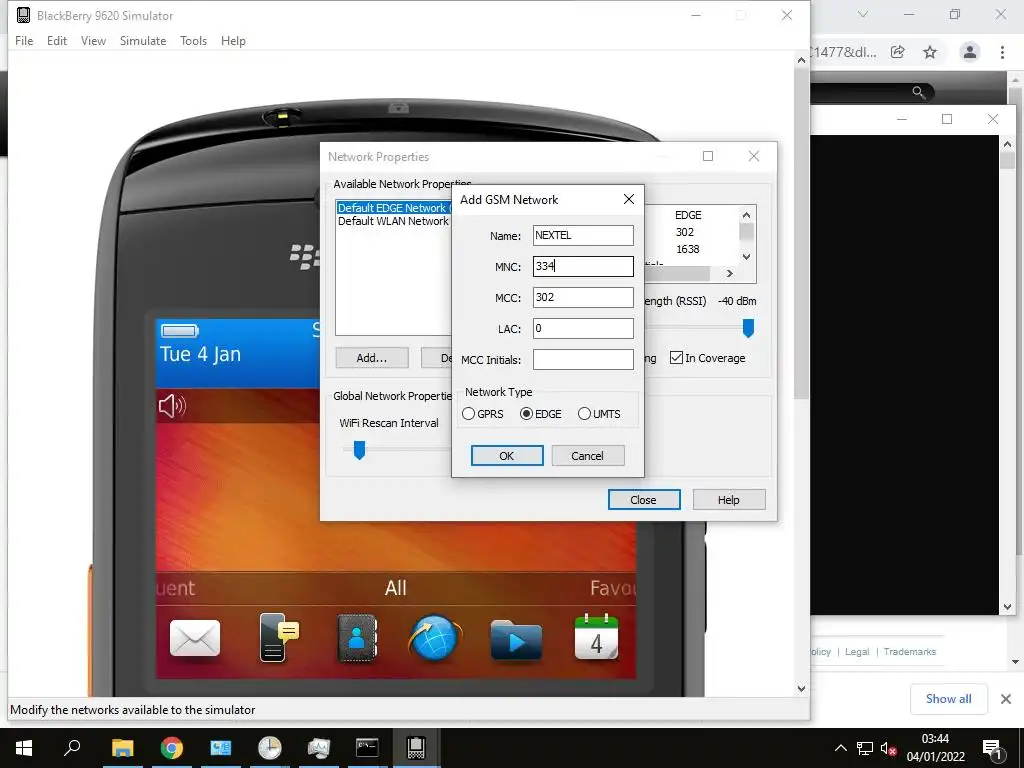Select the UMTS network type

click(599, 414)
